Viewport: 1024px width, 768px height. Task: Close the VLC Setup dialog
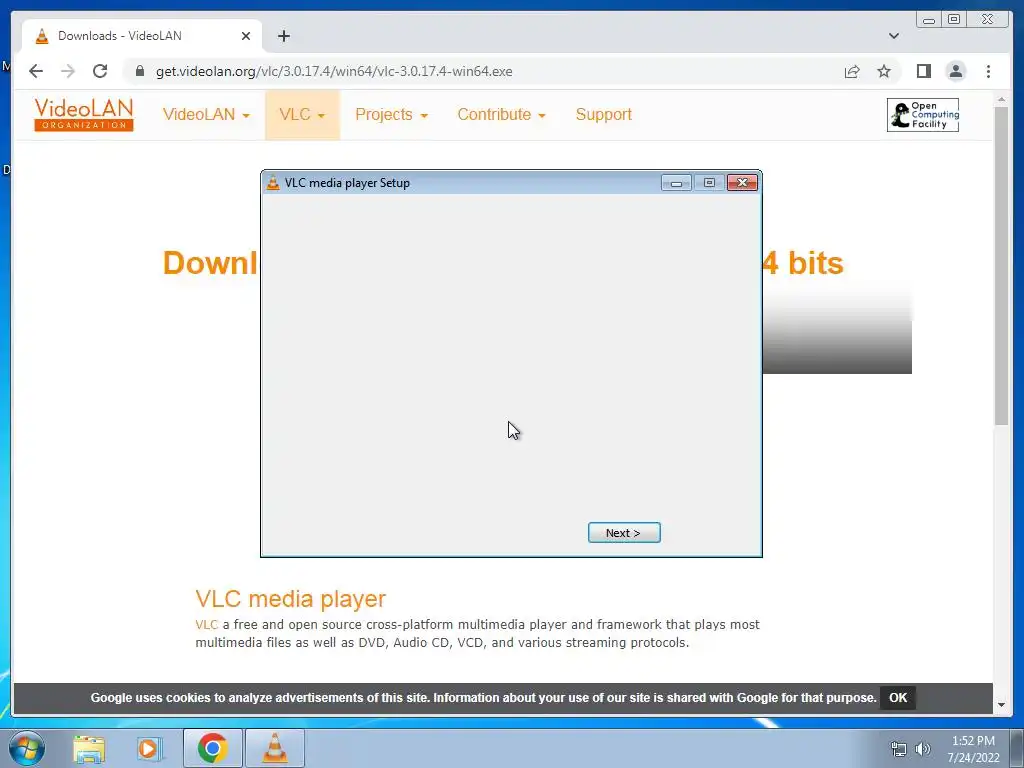[x=743, y=183]
